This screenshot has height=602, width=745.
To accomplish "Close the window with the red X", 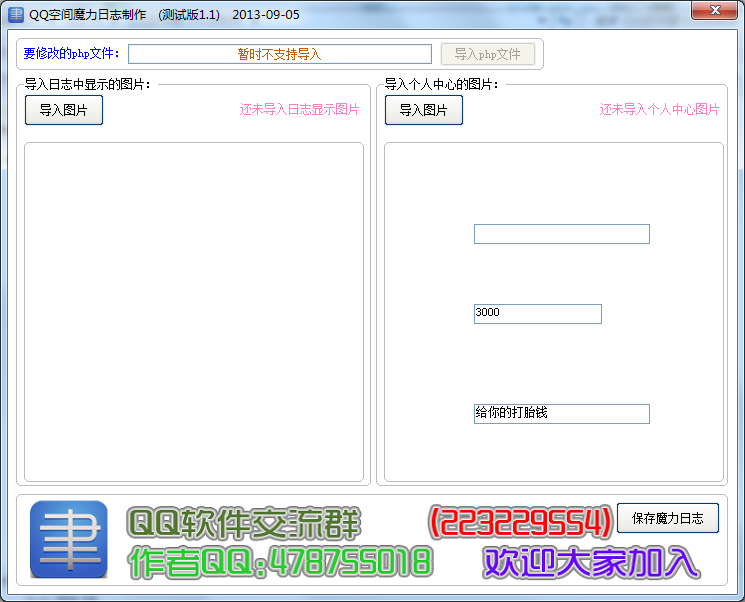I will click(713, 10).
